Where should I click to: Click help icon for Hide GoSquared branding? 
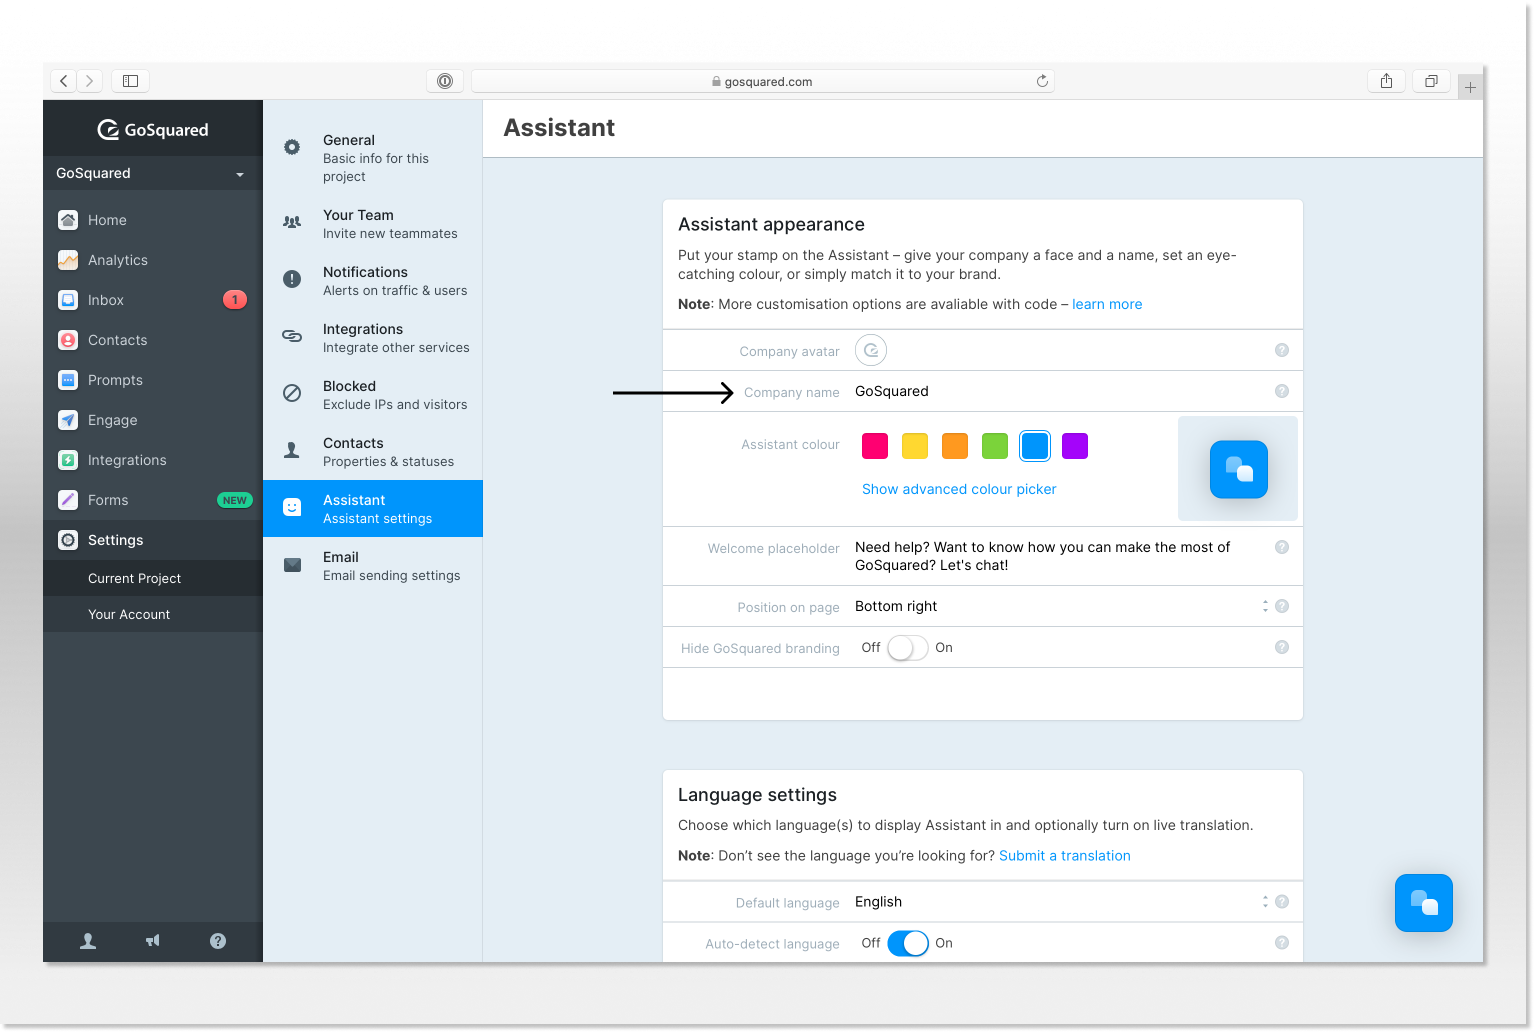pyautogui.click(x=1282, y=647)
